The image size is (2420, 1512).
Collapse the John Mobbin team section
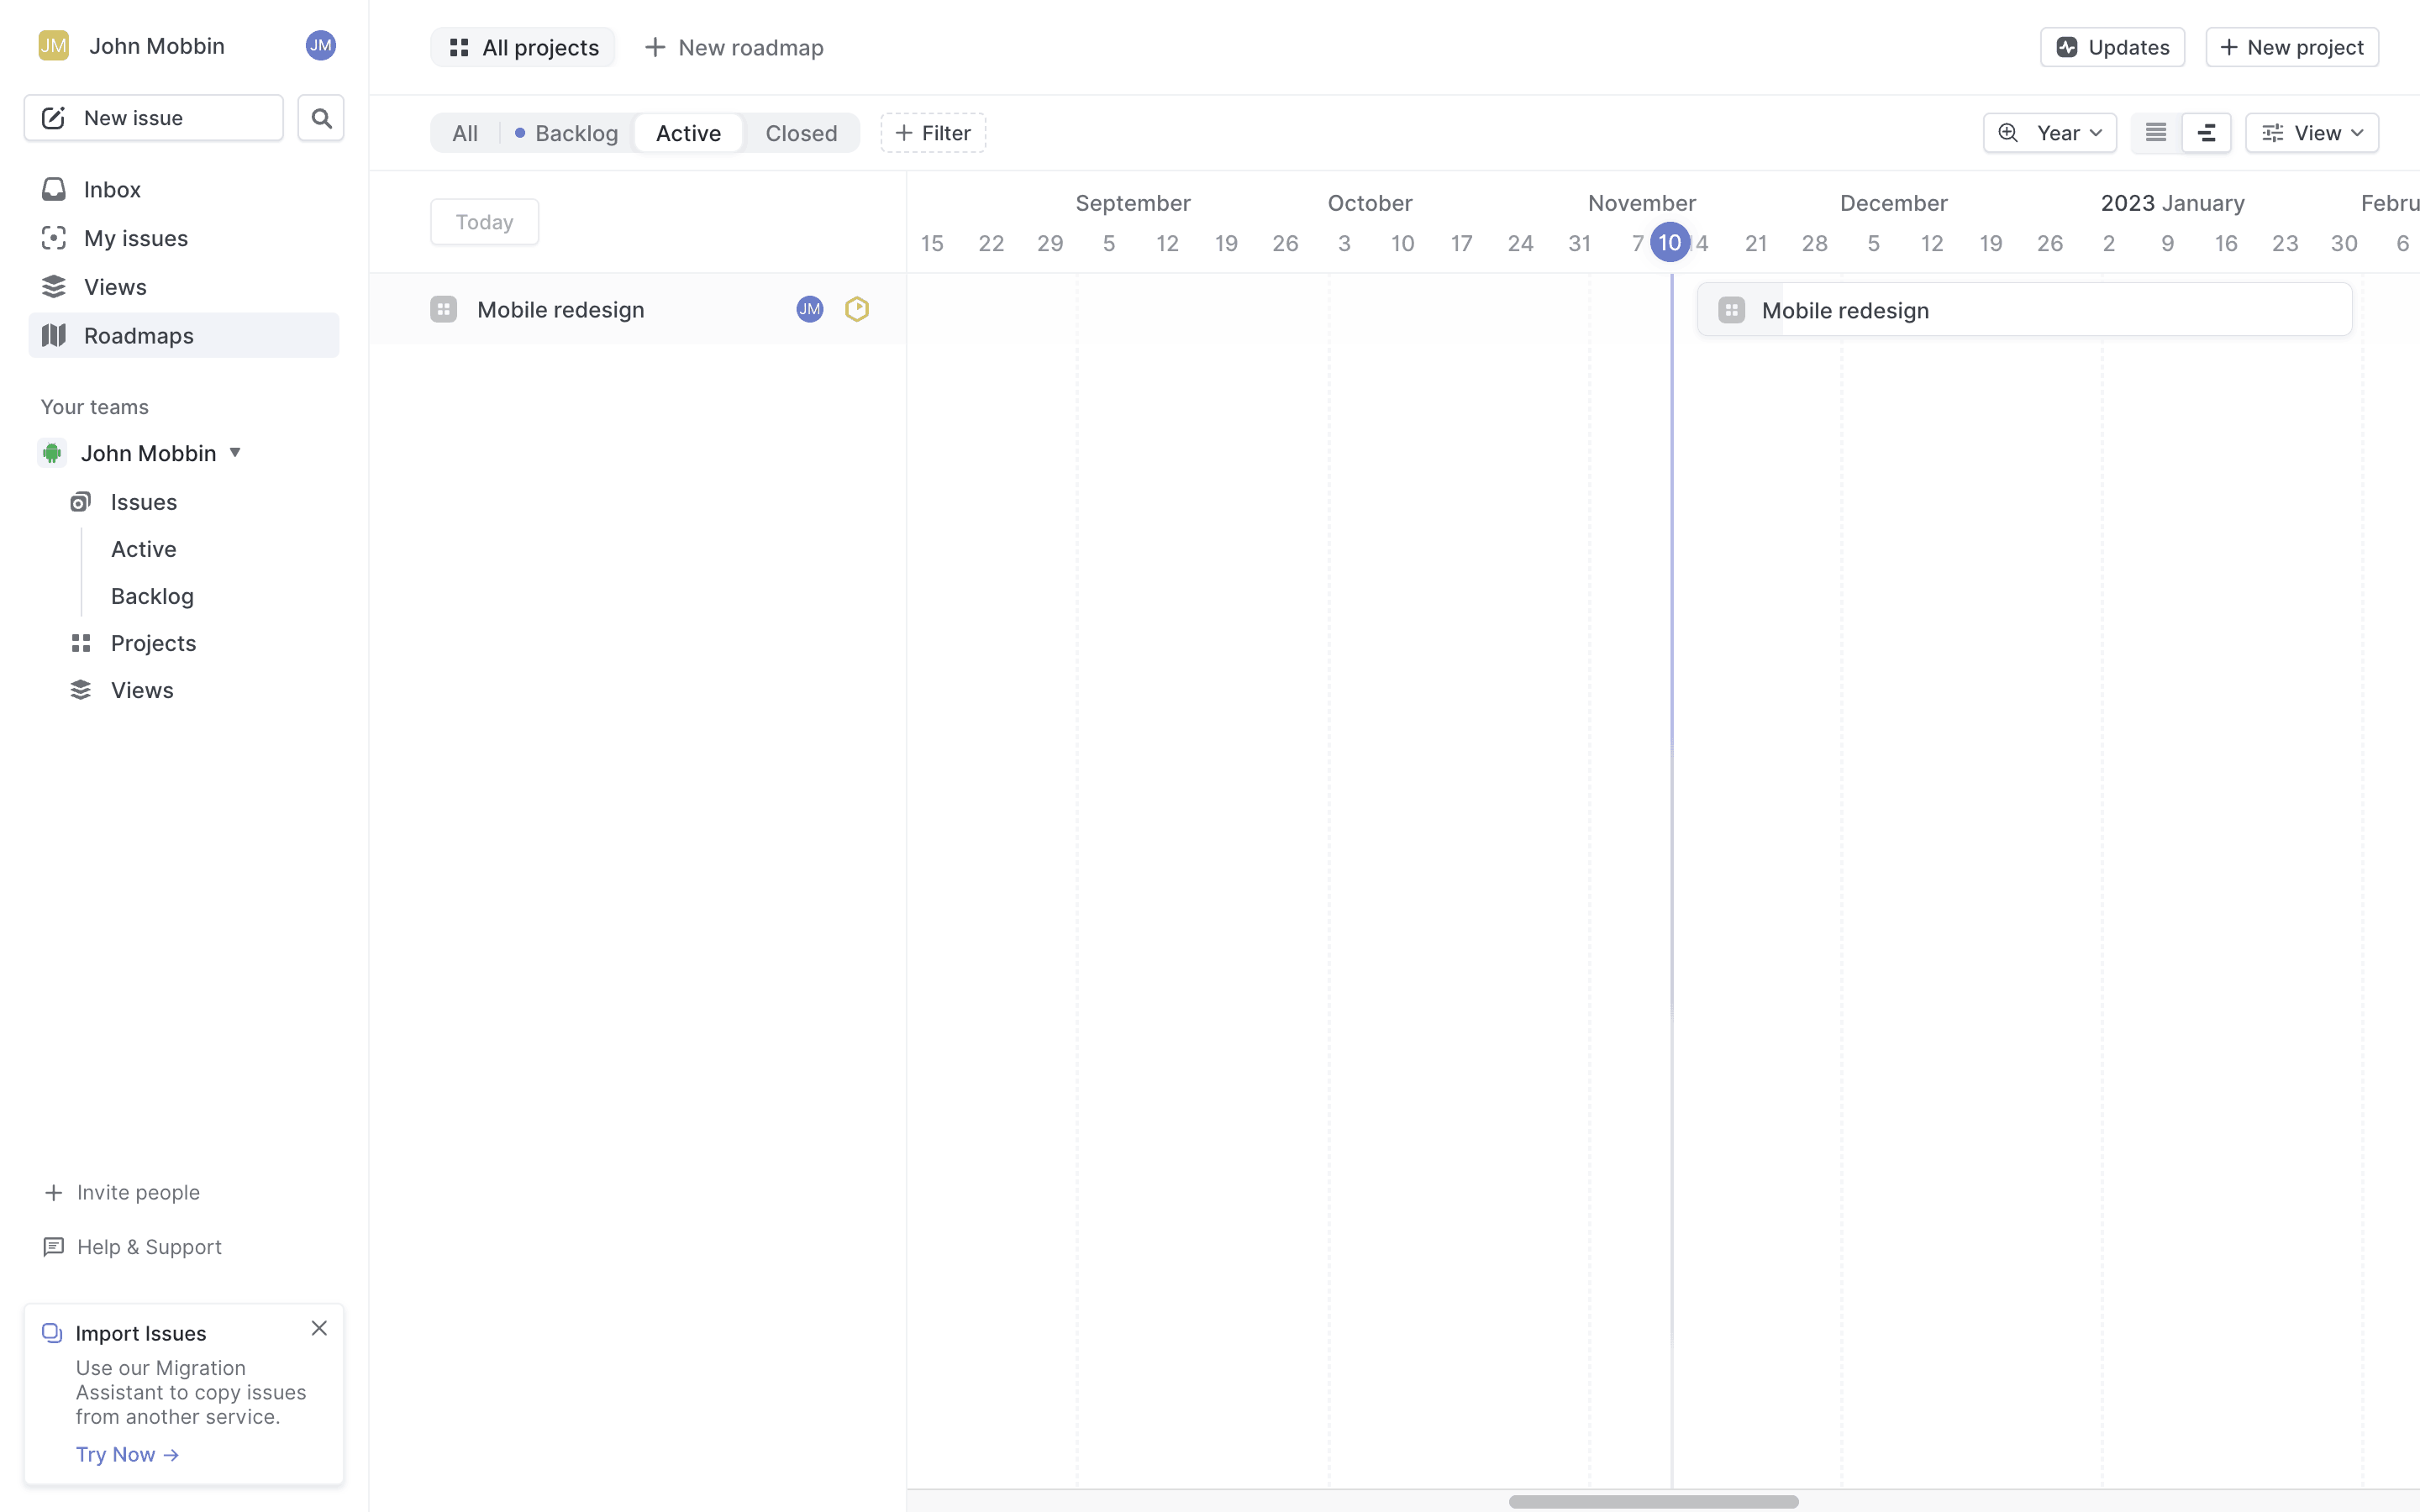click(x=235, y=453)
